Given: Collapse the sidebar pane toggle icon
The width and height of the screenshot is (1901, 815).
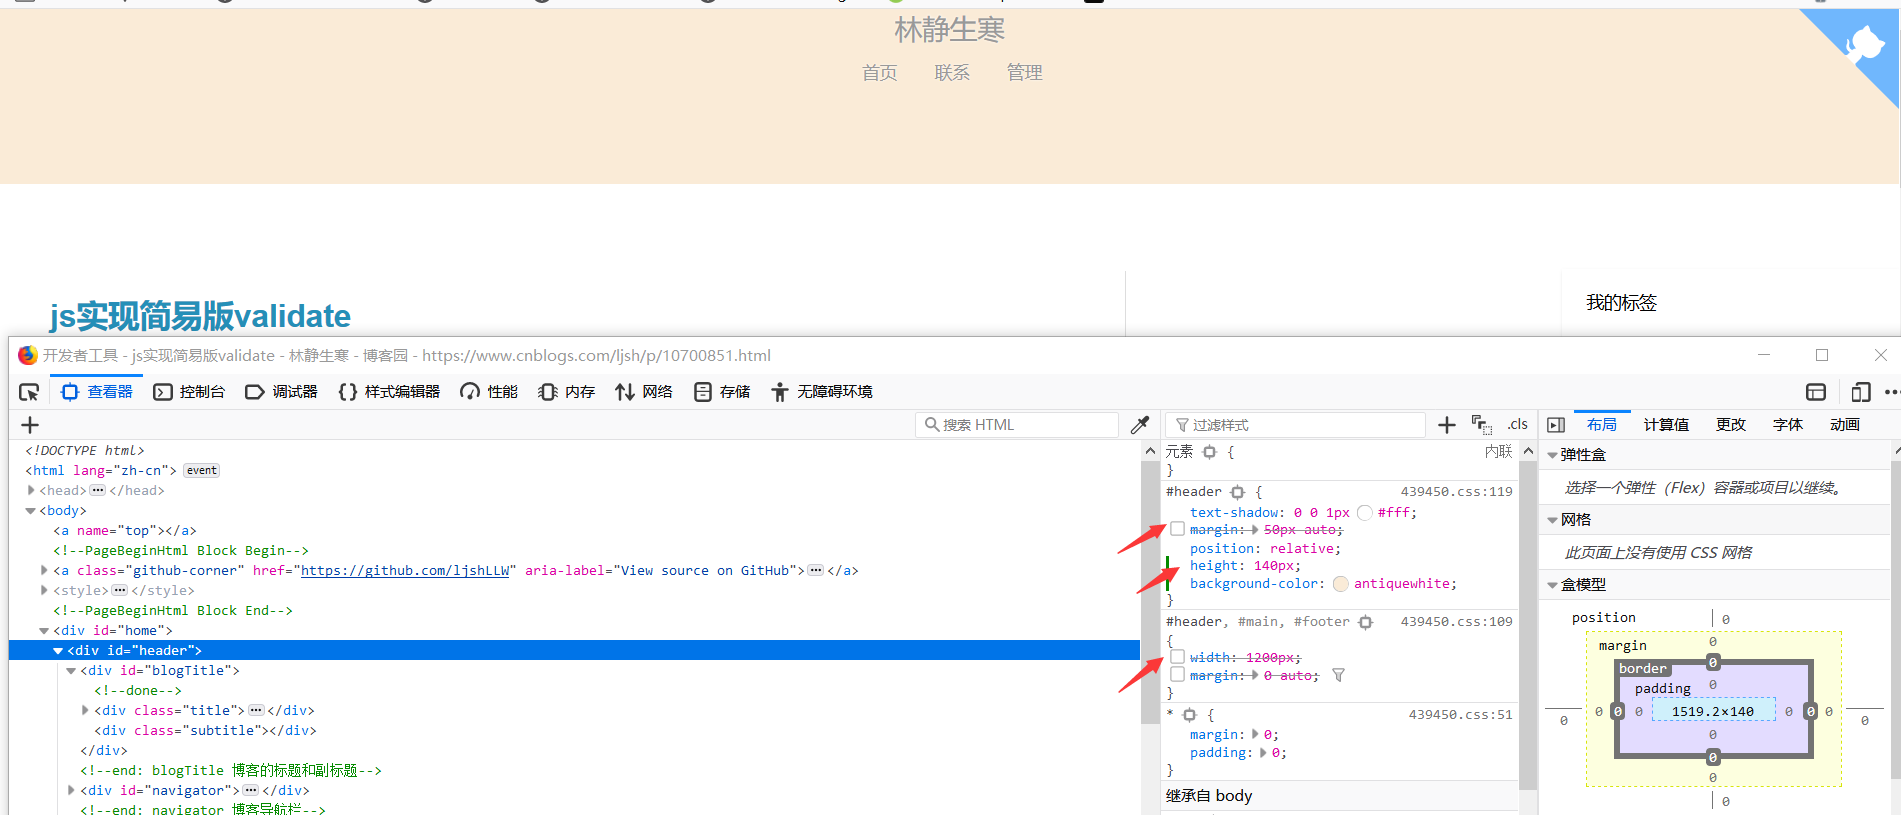Looking at the screenshot, I should [1556, 425].
